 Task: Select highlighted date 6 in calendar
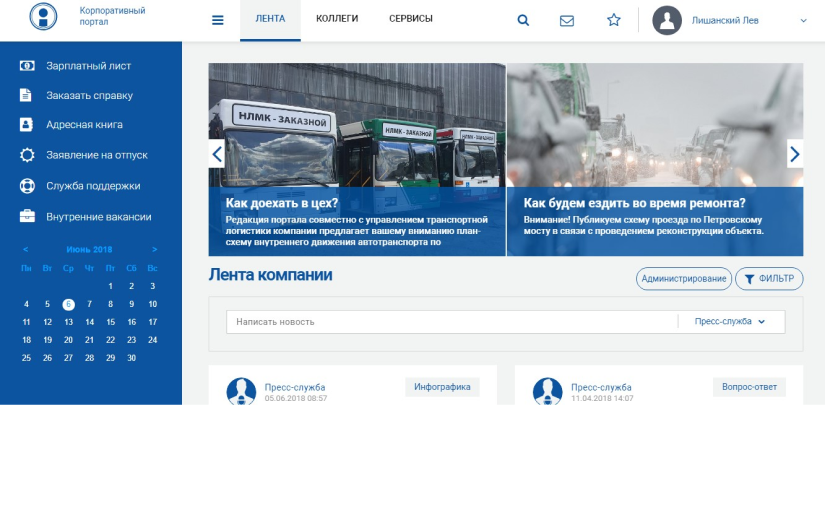coord(68,304)
